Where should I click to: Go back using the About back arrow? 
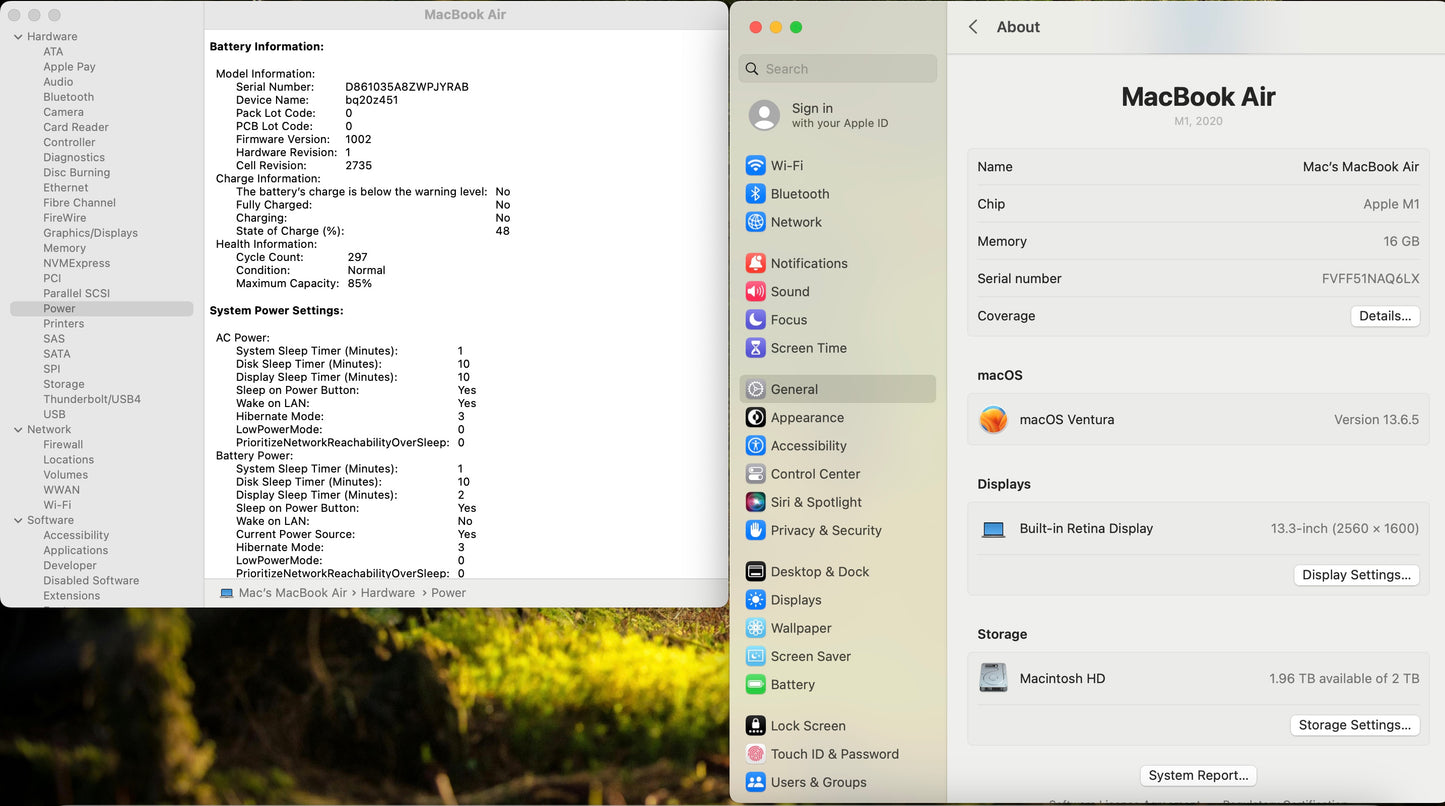click(x=973, y=27)
